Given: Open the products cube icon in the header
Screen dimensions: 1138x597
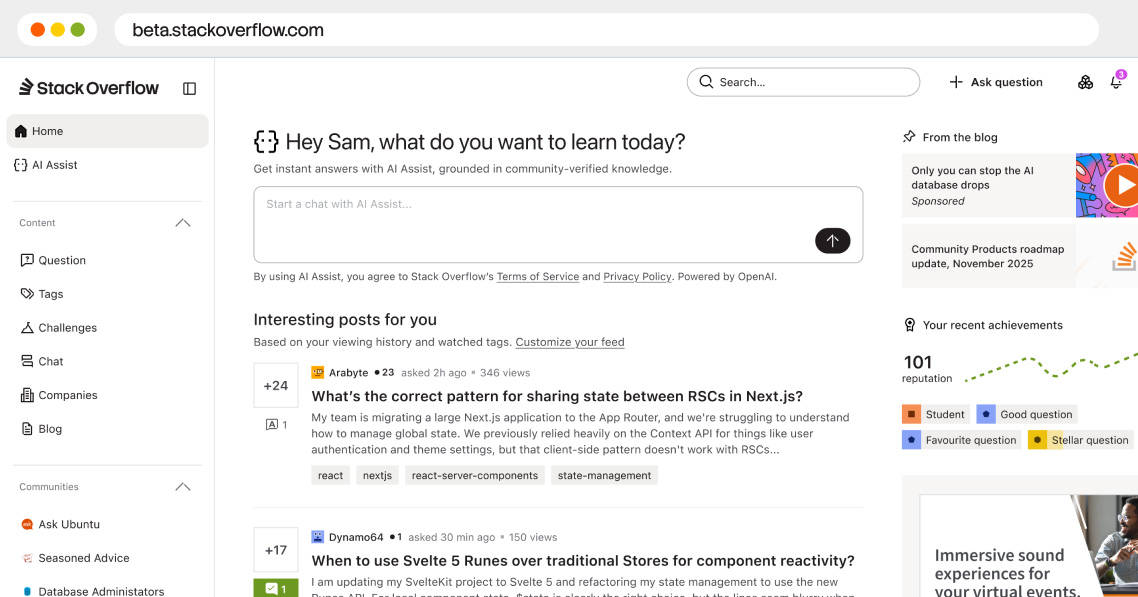Looking at the screenshot, I should (1086, 82).
